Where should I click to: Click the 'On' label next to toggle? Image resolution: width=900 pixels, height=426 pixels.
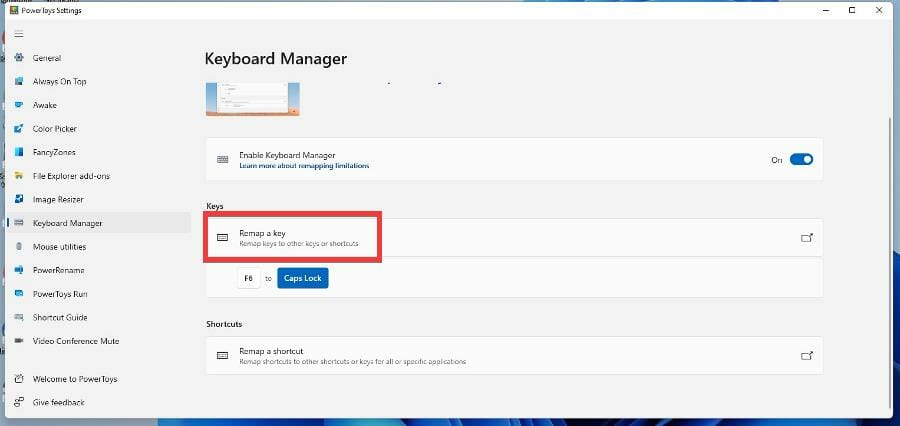click(777, 160)
